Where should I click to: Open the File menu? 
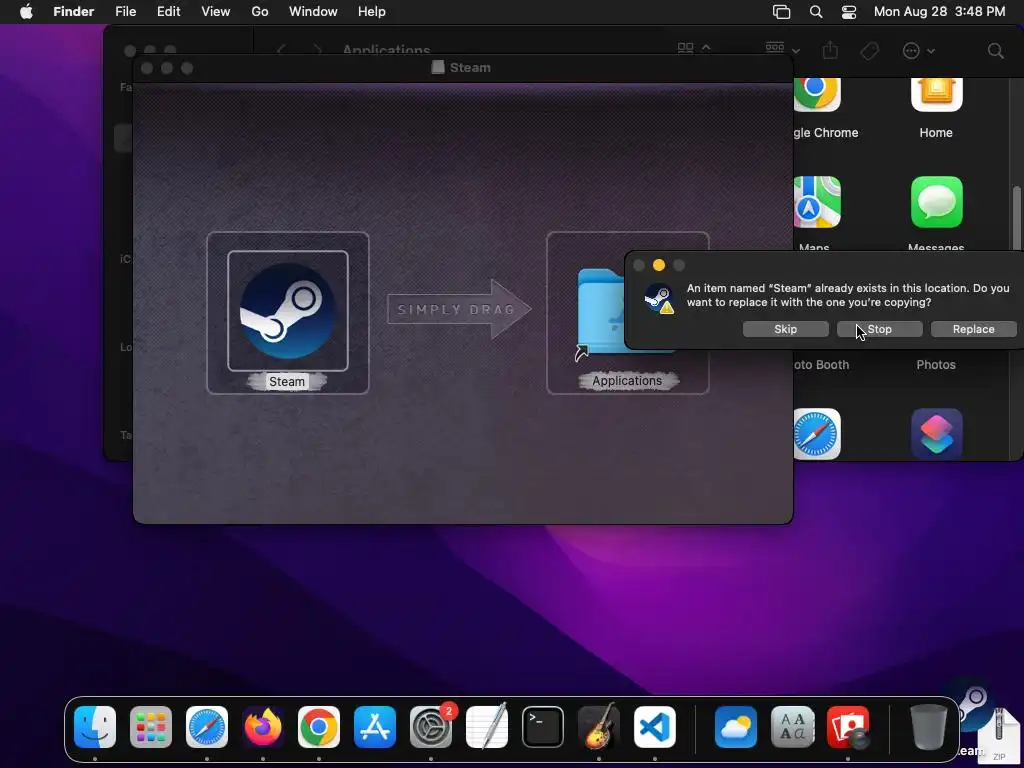(125, 12)
